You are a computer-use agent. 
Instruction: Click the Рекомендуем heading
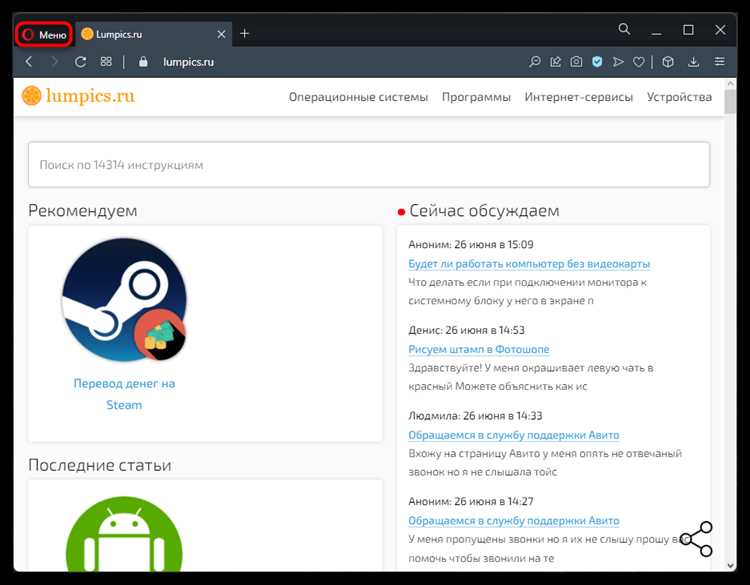(x=83, y=210)
